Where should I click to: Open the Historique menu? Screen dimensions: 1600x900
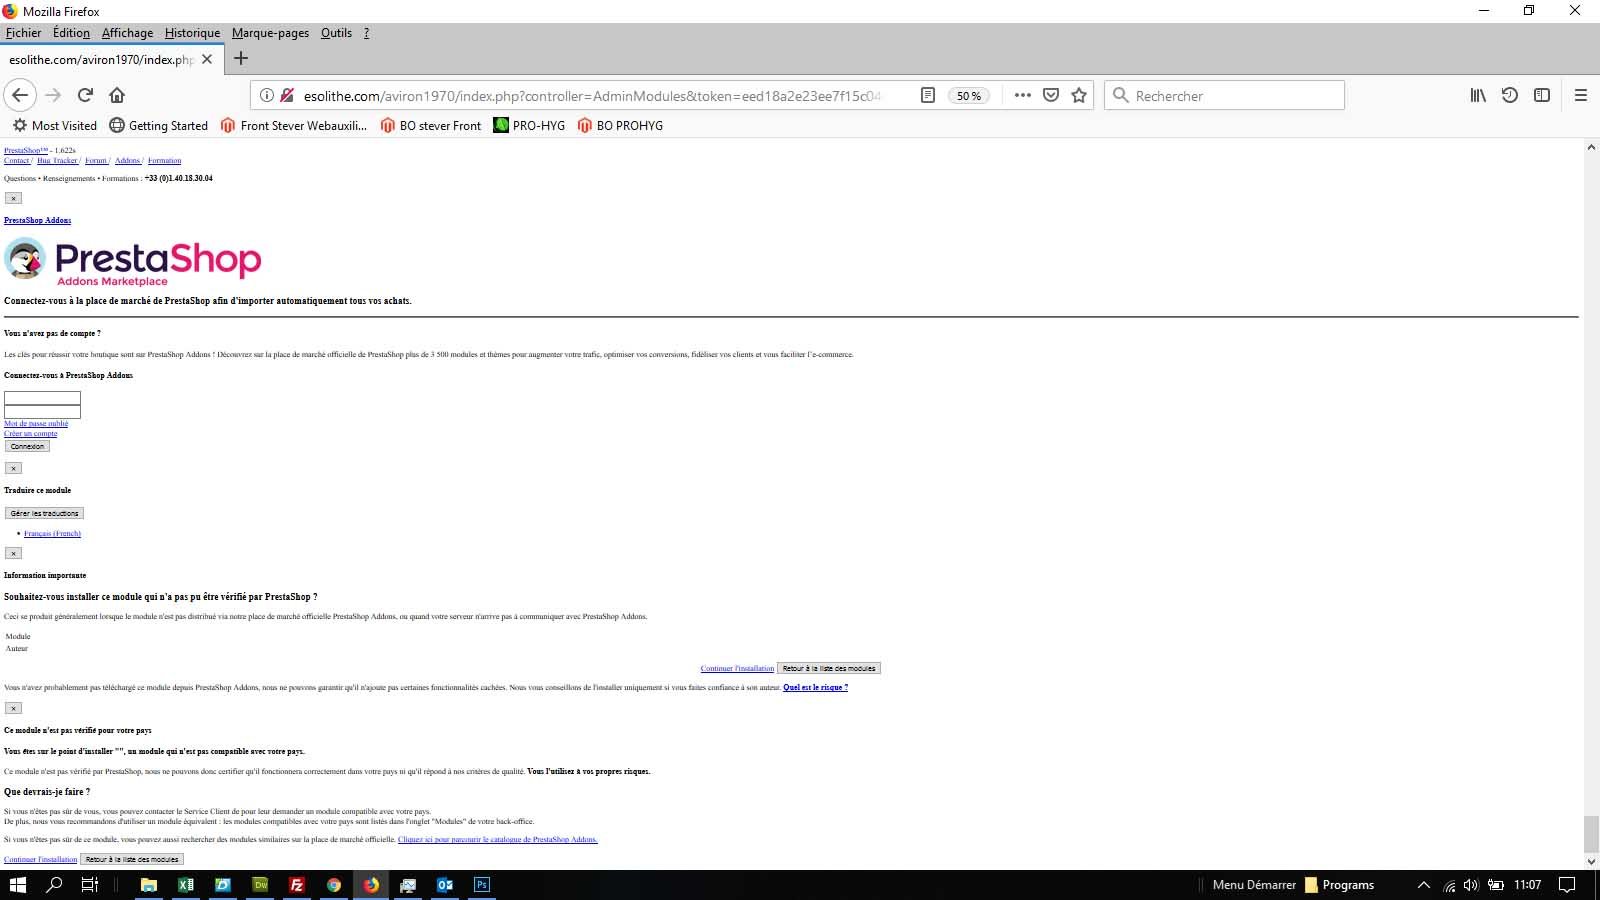point(192,33)
